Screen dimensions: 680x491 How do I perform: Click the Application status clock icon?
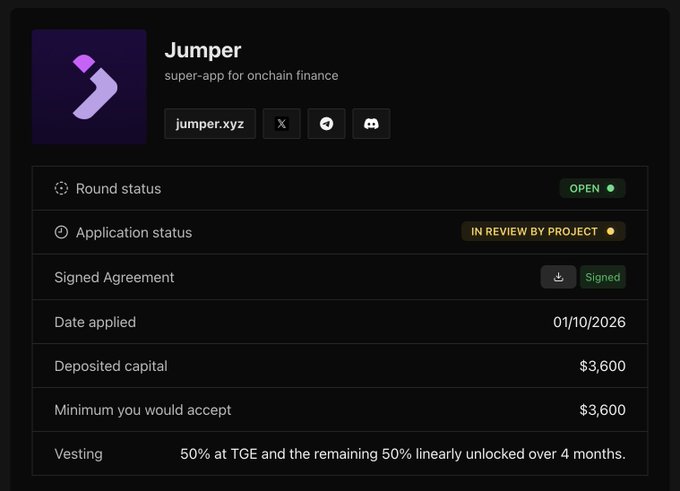(x=61, y=232)
